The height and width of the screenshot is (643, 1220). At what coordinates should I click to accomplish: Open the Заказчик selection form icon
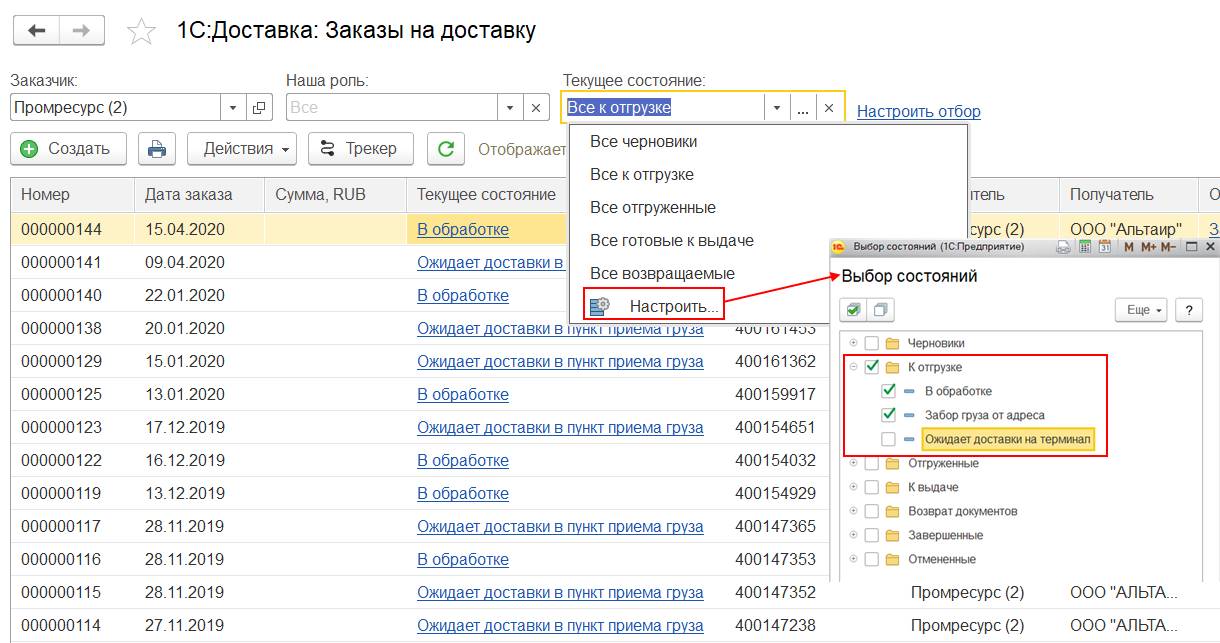pos(260,107)
